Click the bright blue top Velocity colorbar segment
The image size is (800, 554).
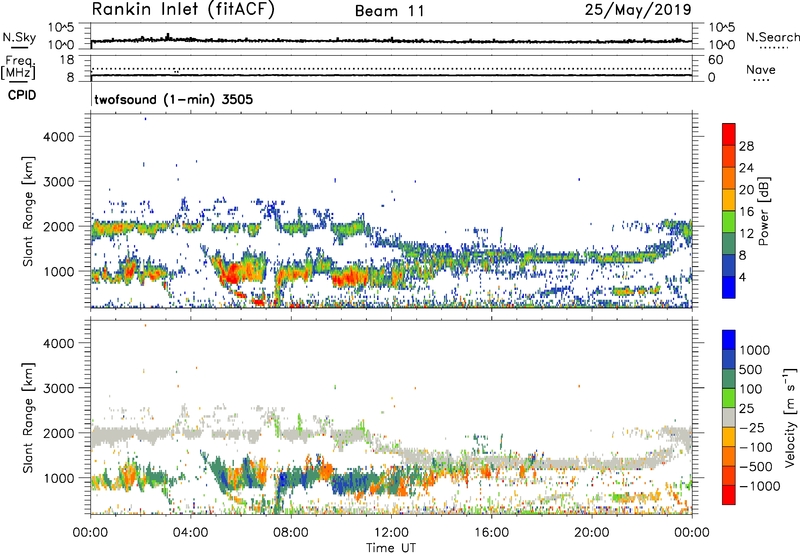point(729,340)
